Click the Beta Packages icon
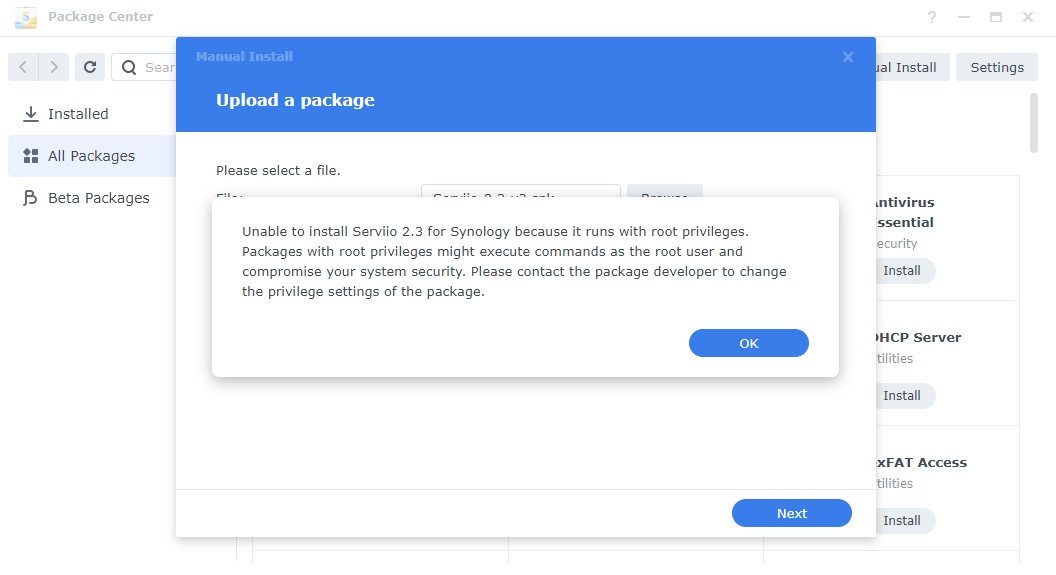The image size is (1056, 575). click(x=30, y=198)
